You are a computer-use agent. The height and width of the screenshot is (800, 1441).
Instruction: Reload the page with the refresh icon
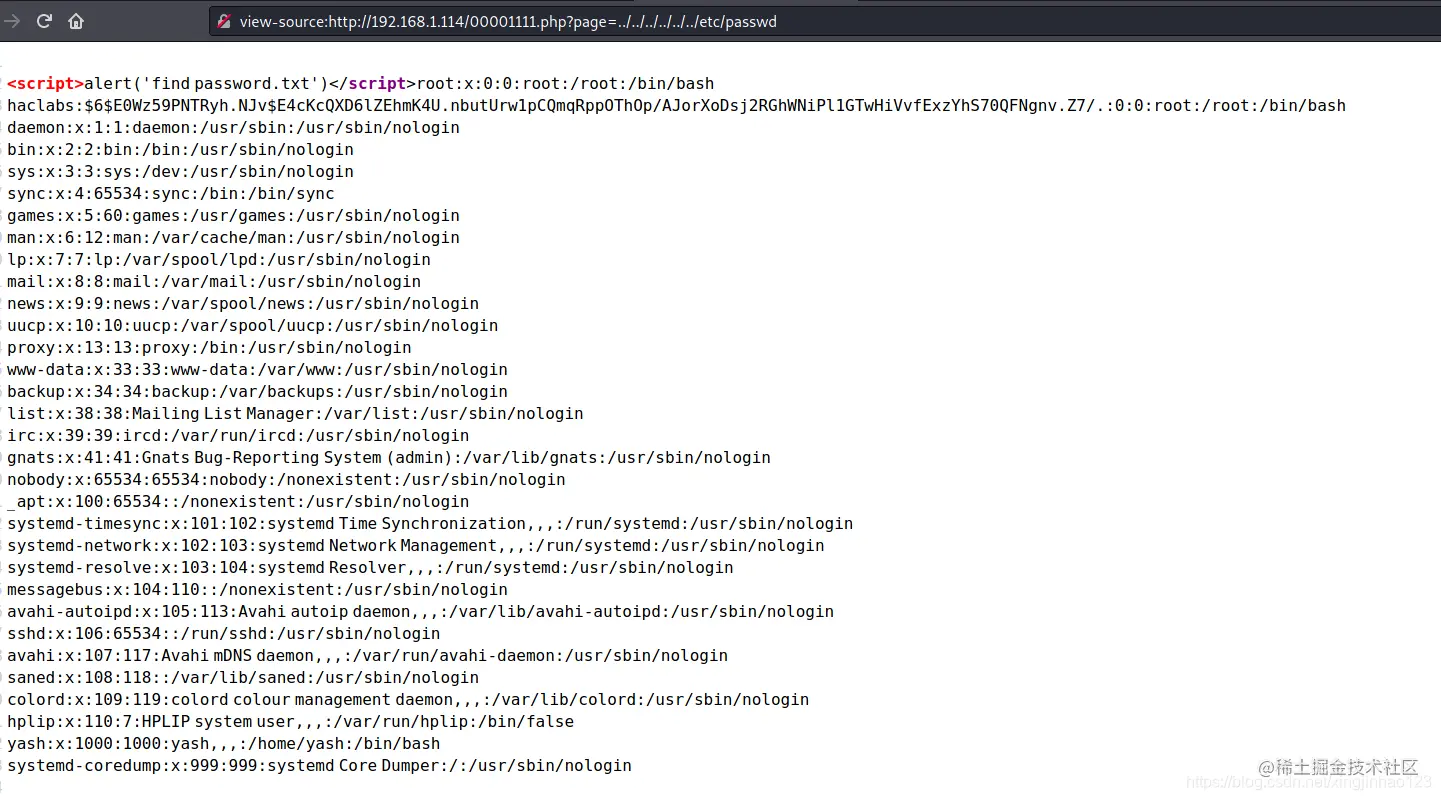(x=44, y=21)
